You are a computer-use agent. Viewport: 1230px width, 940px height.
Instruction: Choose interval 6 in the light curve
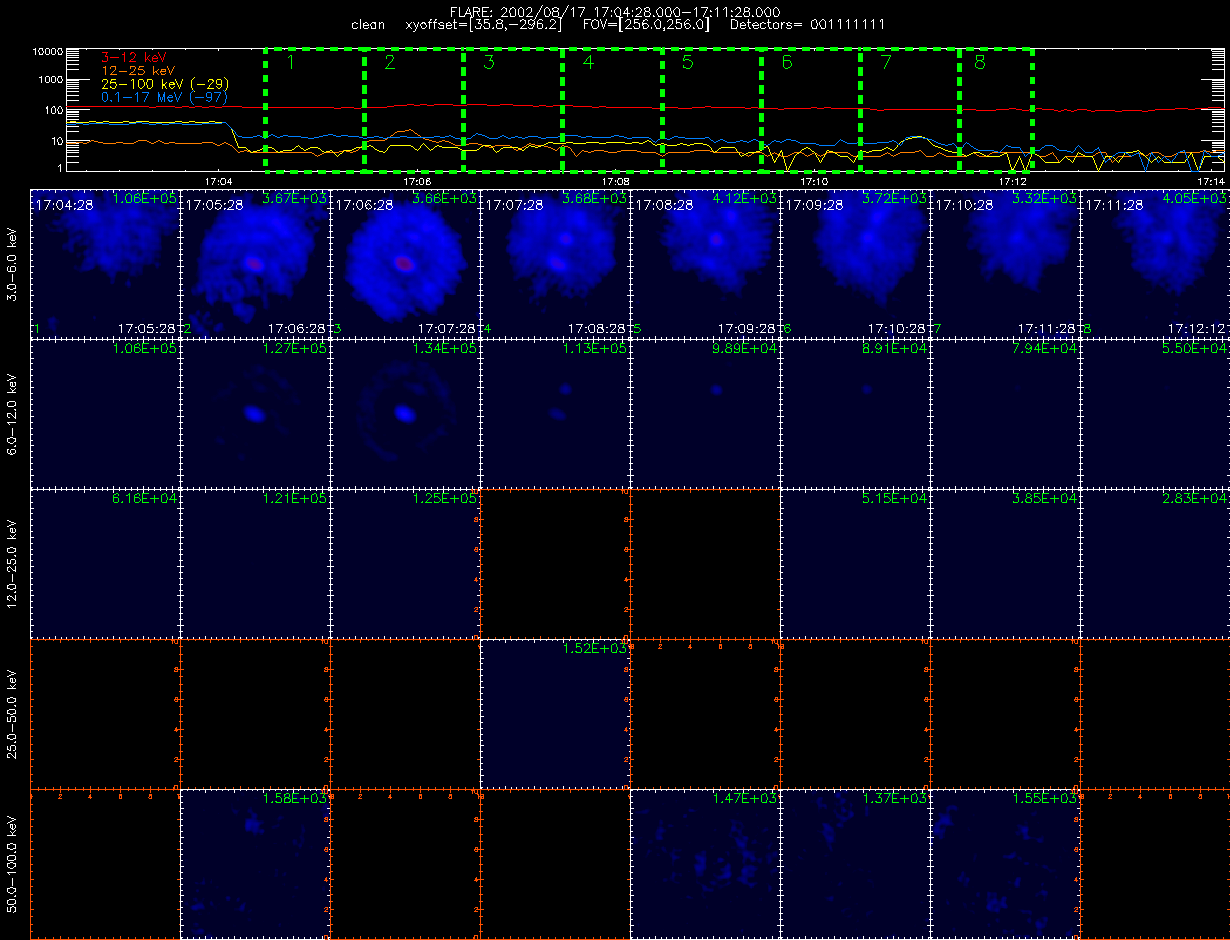click(810, 109)
